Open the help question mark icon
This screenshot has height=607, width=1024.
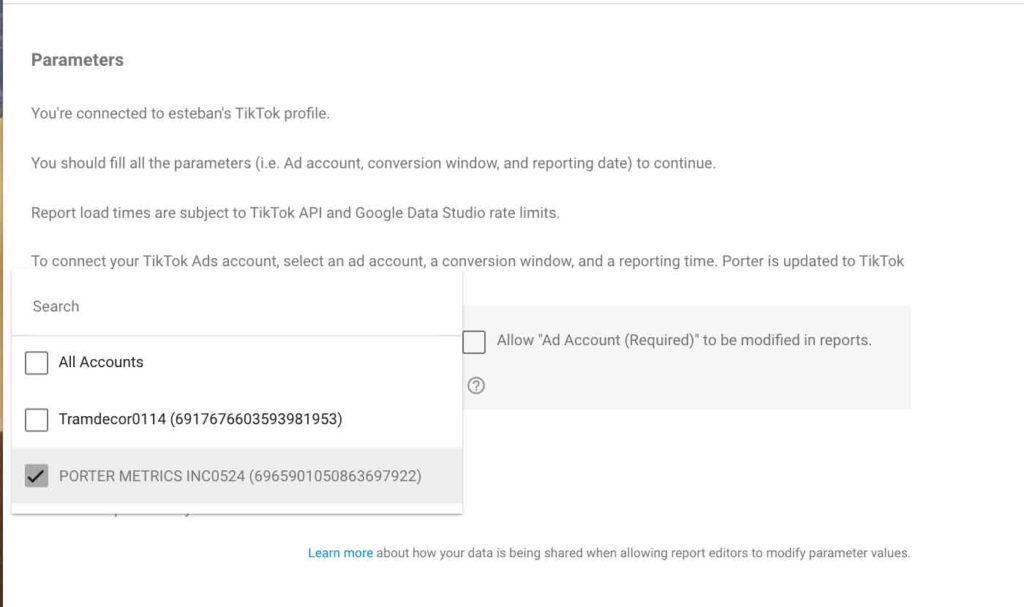476,386
